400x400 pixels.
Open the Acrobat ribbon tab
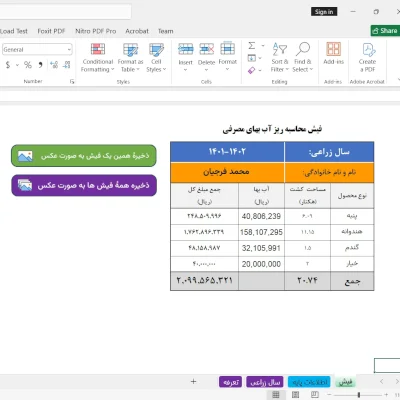click(137, 31)
